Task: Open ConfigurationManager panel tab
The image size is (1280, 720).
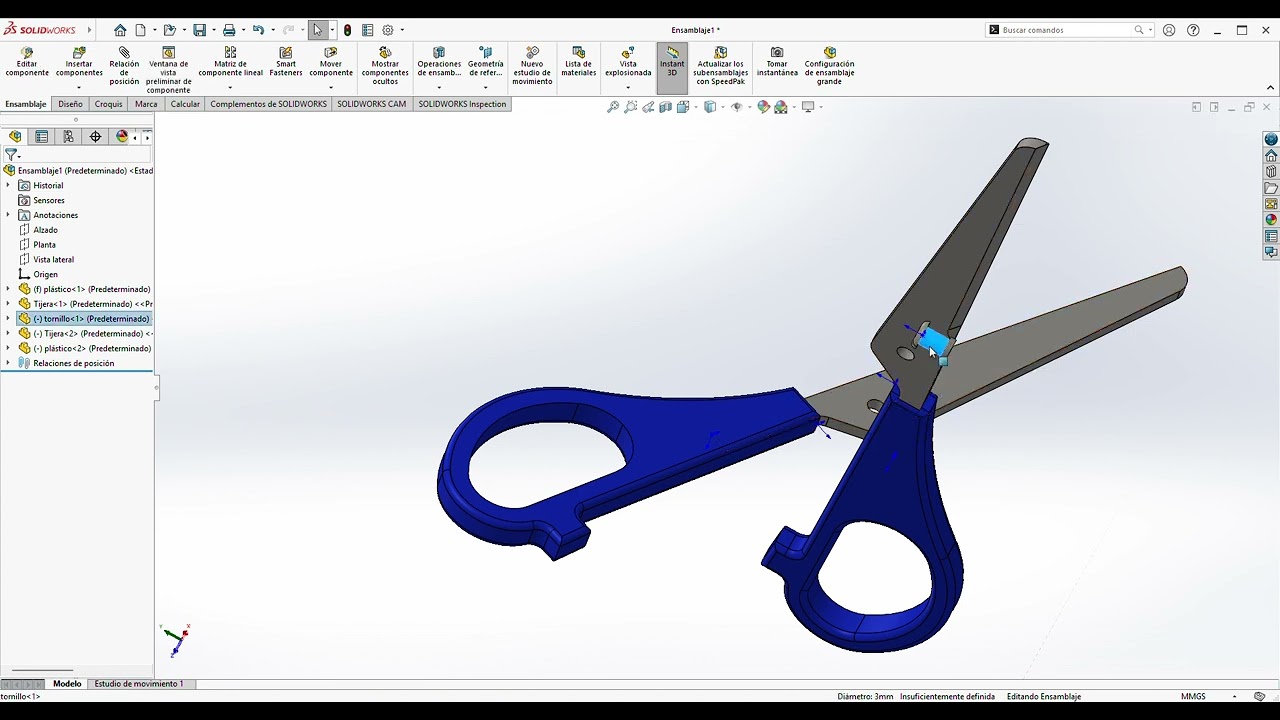Action: (x=69, y=137)
